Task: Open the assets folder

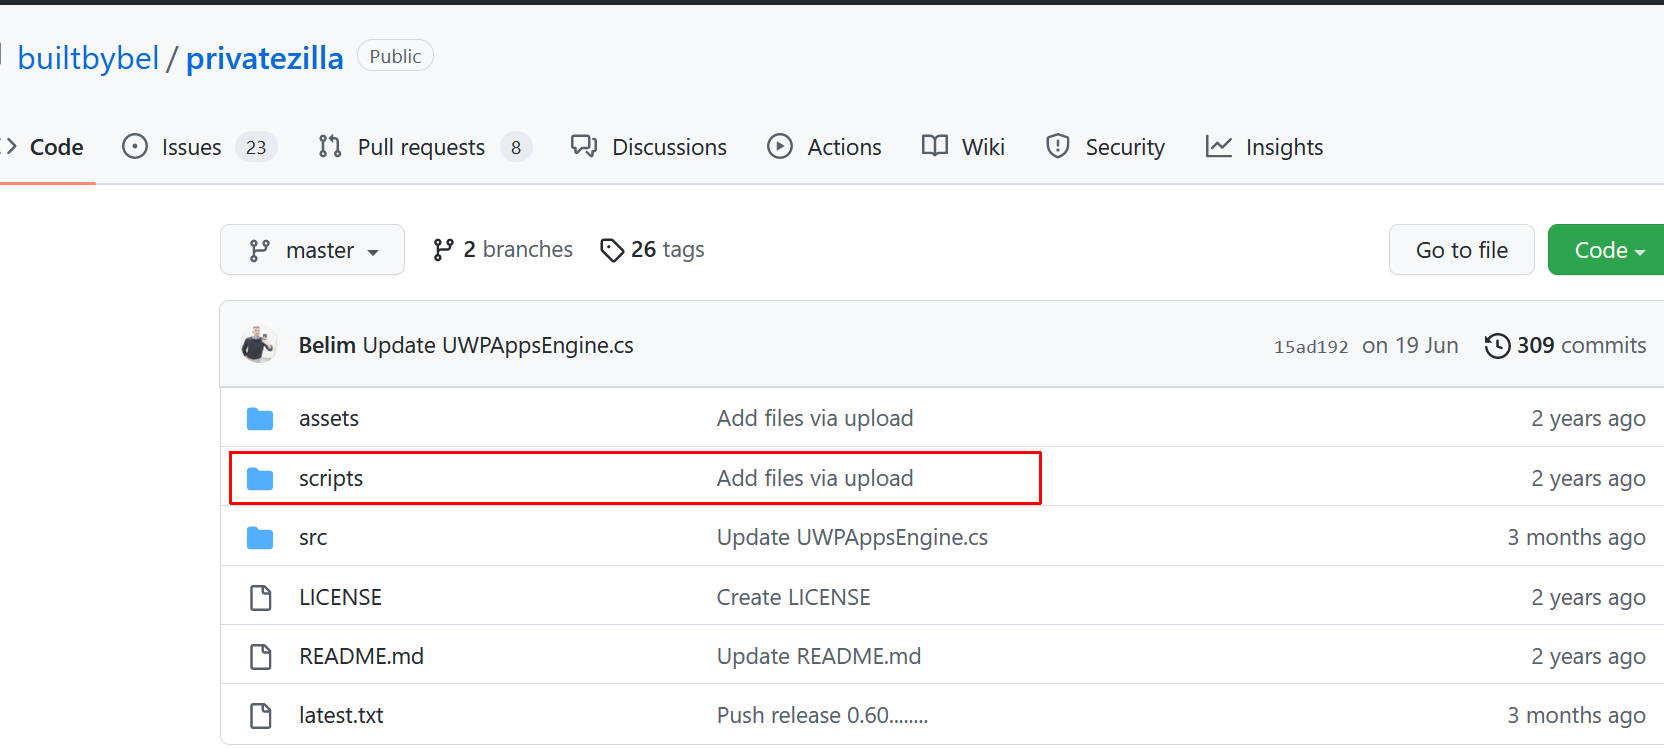Action: (x=329, y=418)
